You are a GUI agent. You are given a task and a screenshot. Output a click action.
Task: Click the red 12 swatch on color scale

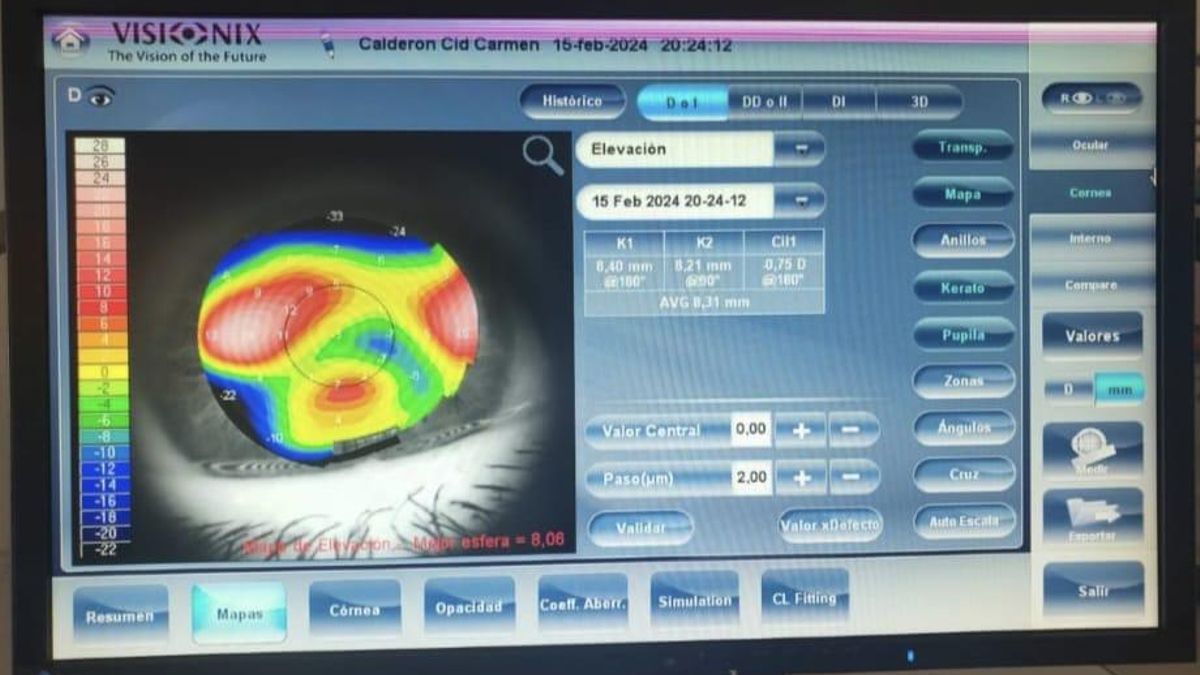(101, 275)
